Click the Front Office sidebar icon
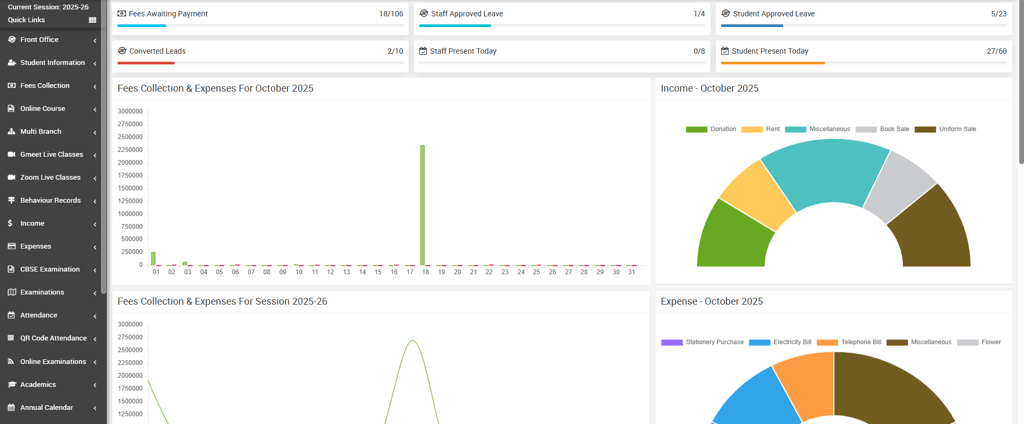The image size is (1024, 424). coord(11,40)
